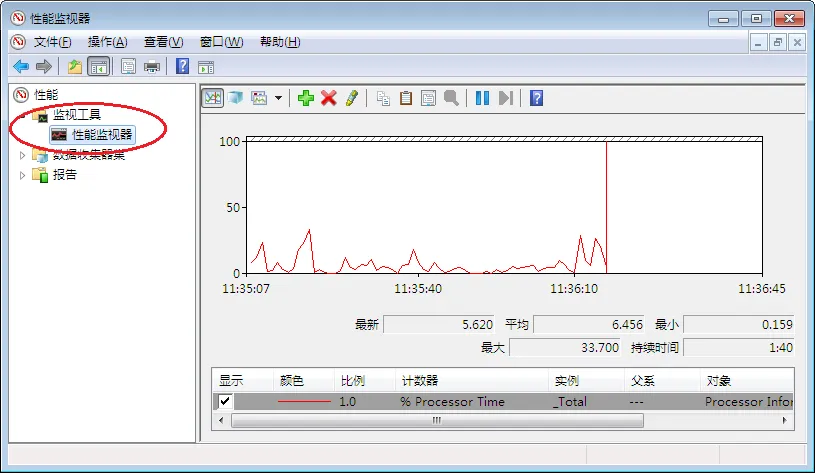Screen dimensions: 815x473
Task: Click the 显示 column header
Action: [243, 381]
